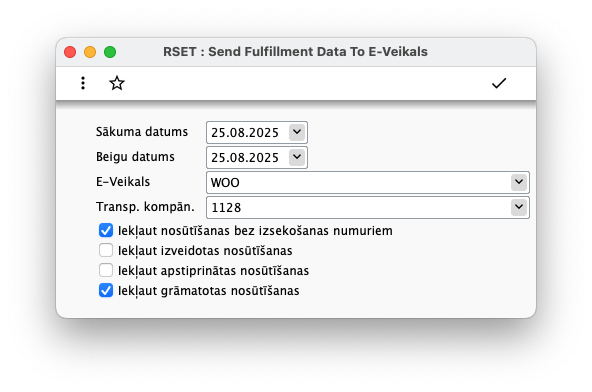The width and height of the screenshot is (592, 392).
Task: Open Beigu datums date picker arrow
Action: 297,157
